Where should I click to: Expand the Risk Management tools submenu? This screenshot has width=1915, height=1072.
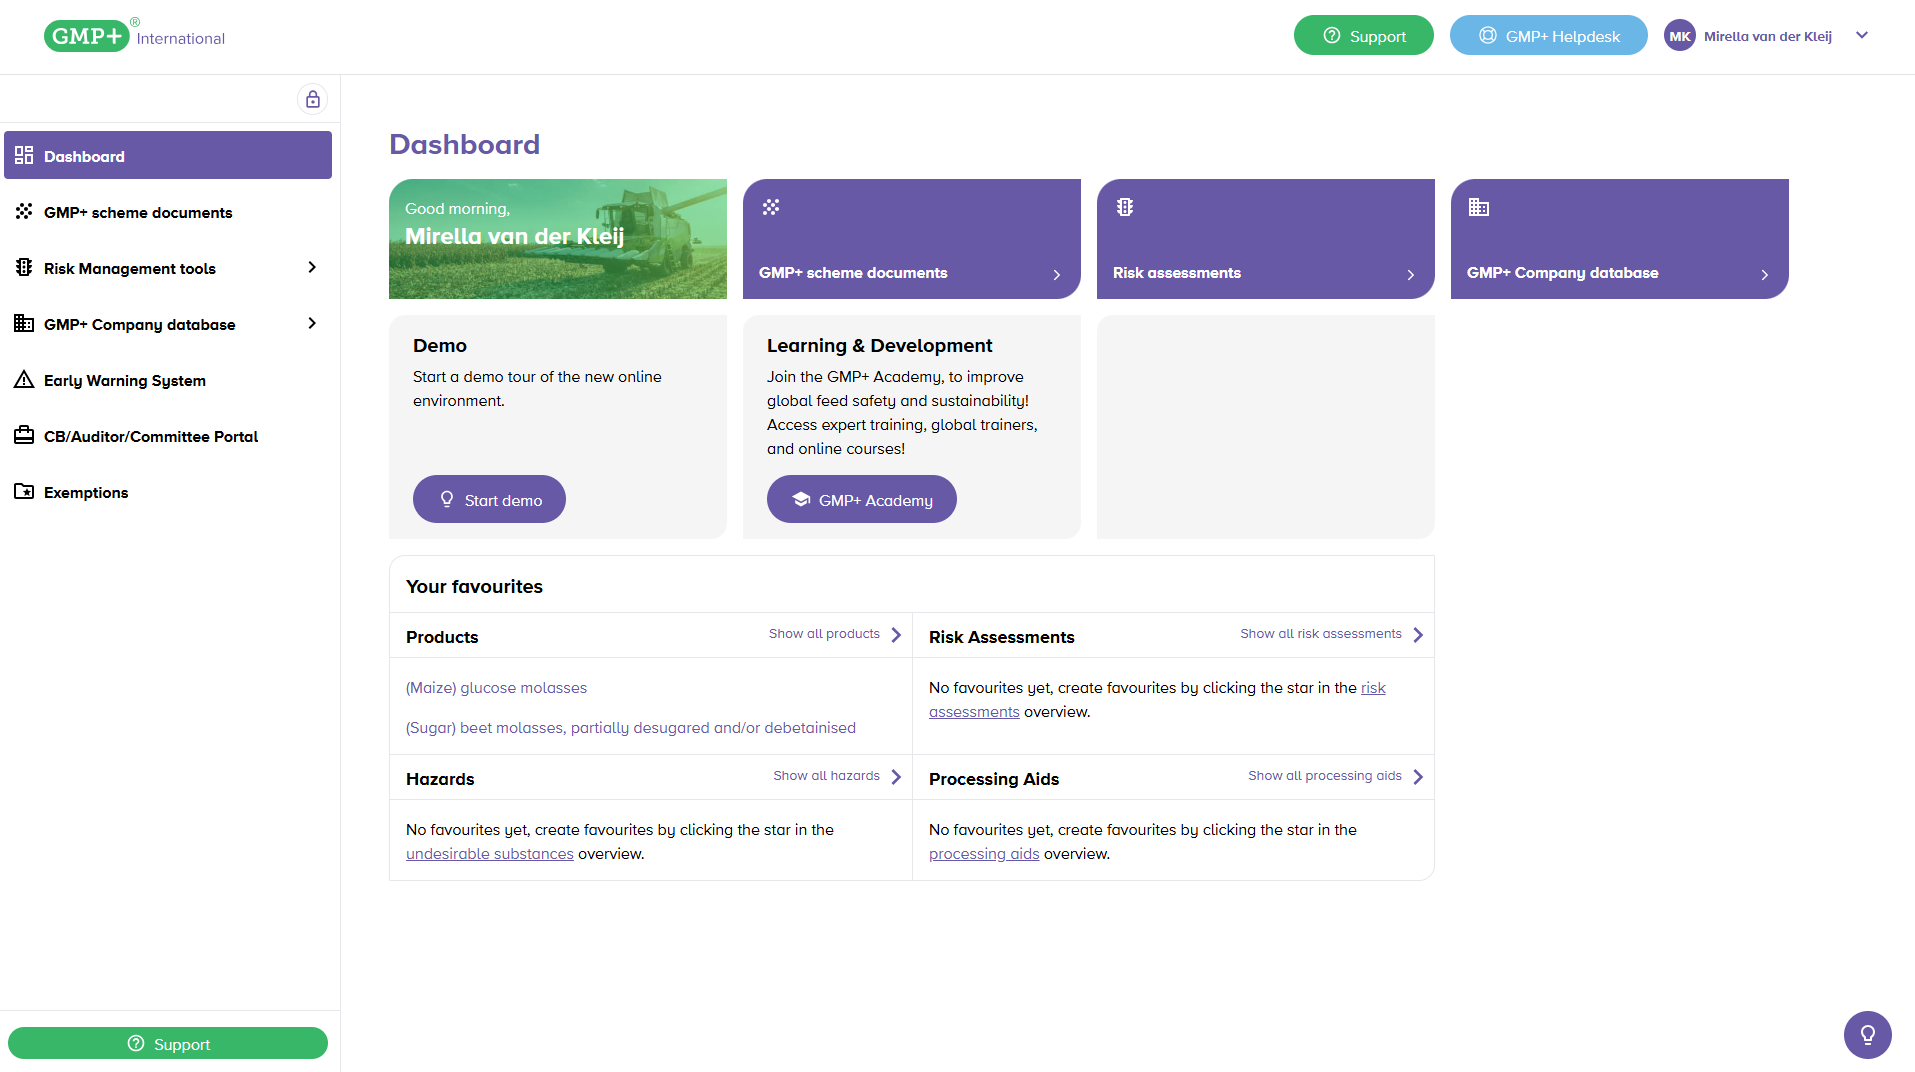312,267
